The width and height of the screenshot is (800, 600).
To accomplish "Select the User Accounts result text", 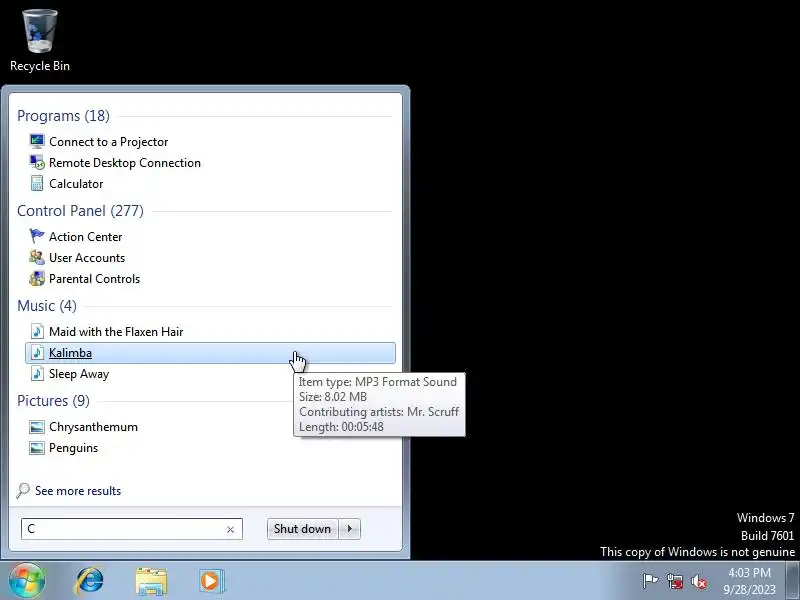I will click(x=87, y=257).
